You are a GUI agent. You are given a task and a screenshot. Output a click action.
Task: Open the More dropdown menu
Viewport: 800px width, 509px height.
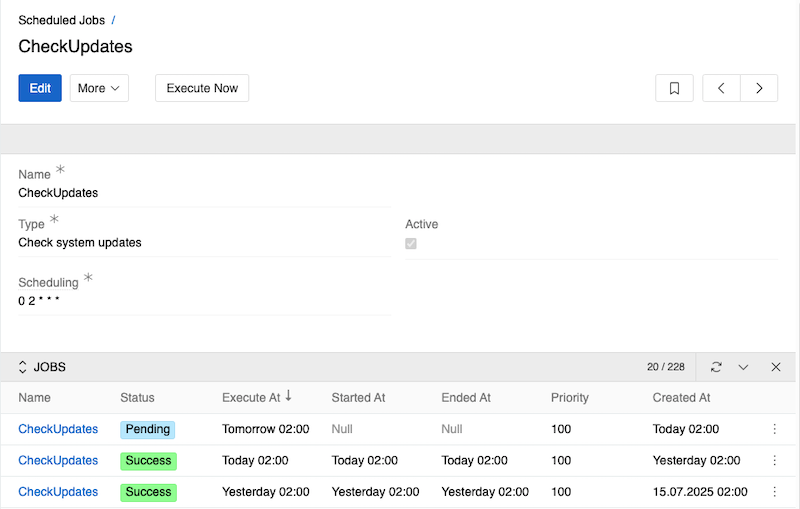(x=99, y=88)
